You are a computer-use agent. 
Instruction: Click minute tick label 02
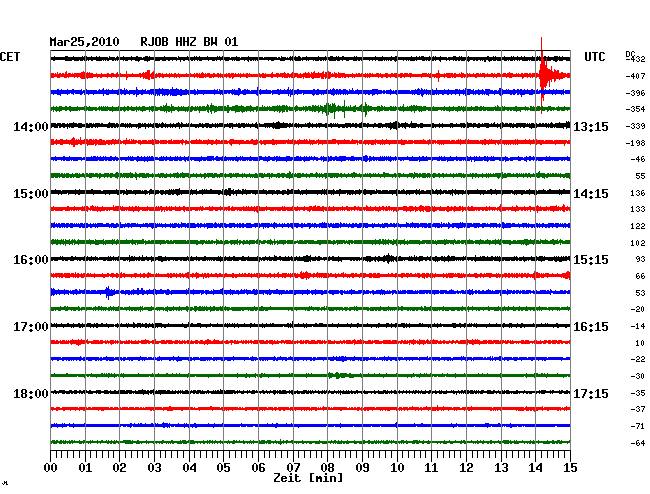119,468
